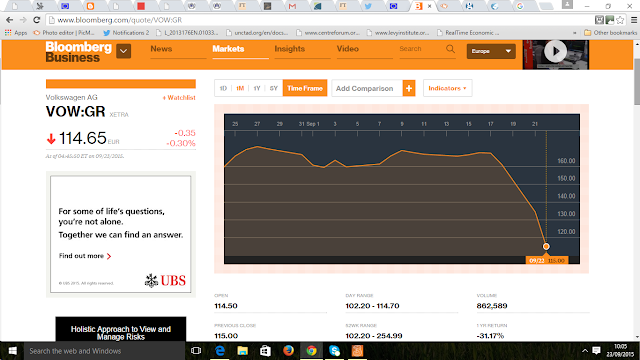Click the VOW:GR ticker heading
Viewport: 640px width, 360px height.
coord(76,112)
